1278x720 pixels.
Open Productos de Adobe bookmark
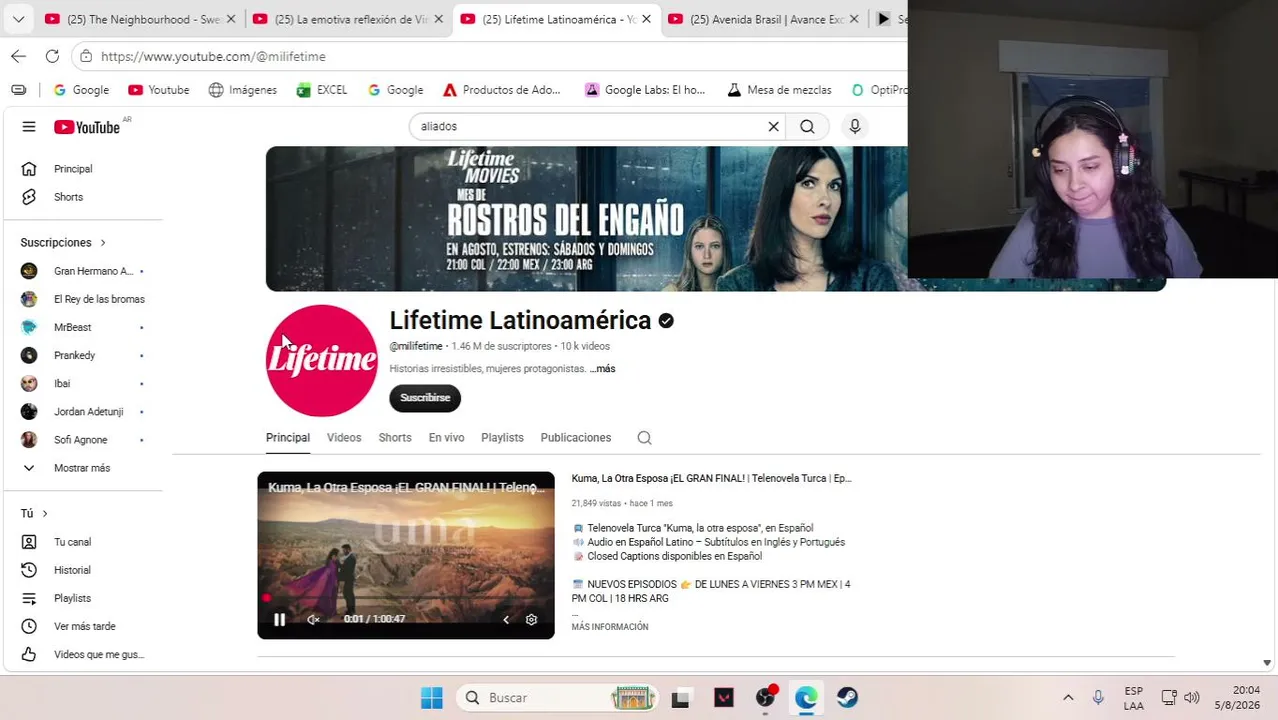501,90
